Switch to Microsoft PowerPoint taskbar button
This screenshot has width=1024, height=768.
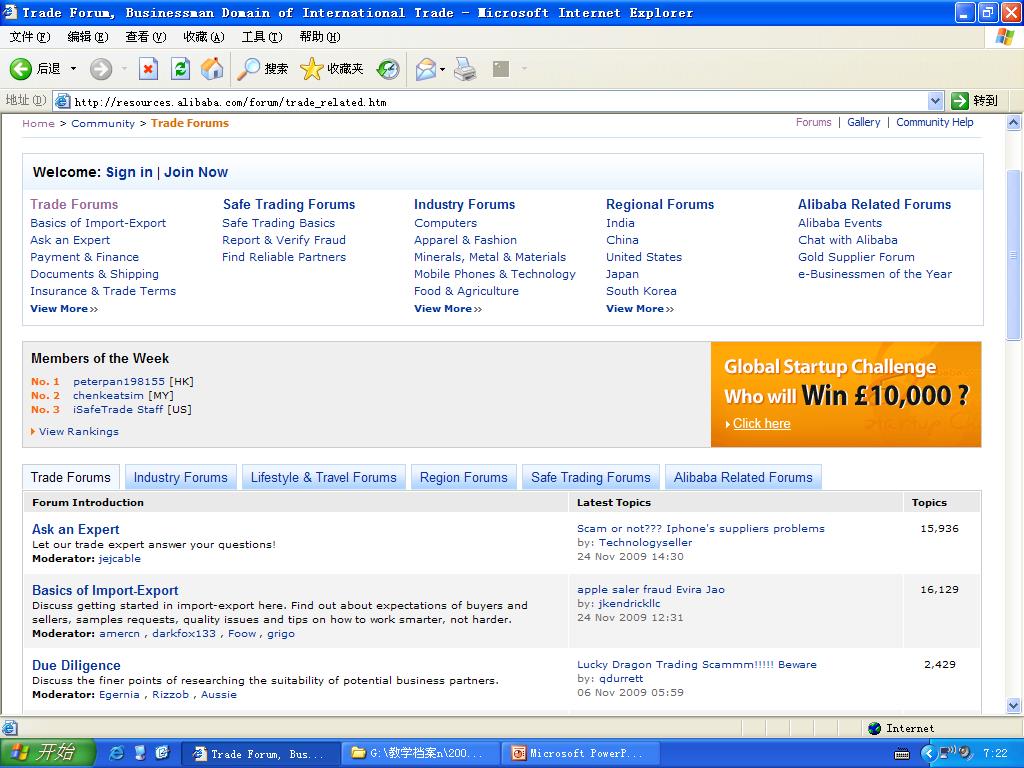(580, 754)
